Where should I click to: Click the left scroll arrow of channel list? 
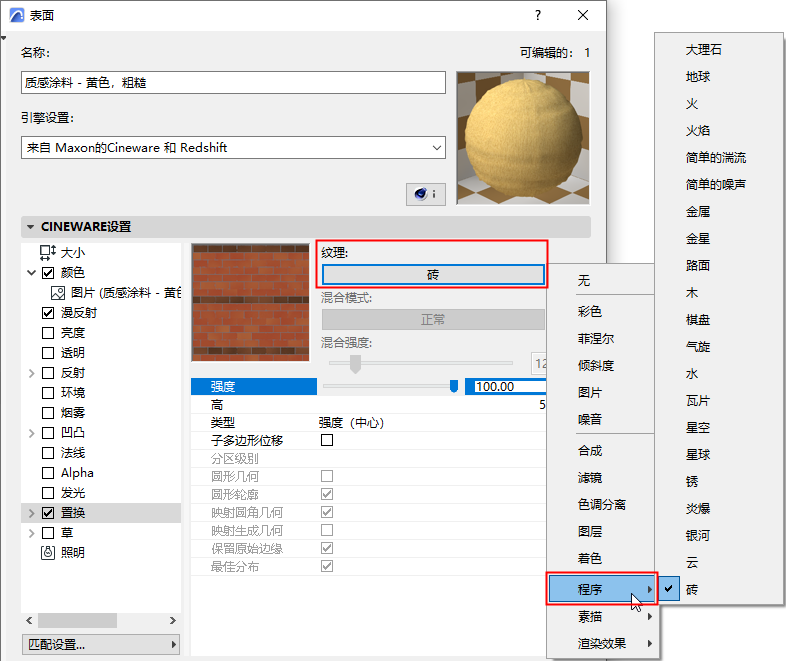point(29,620)
